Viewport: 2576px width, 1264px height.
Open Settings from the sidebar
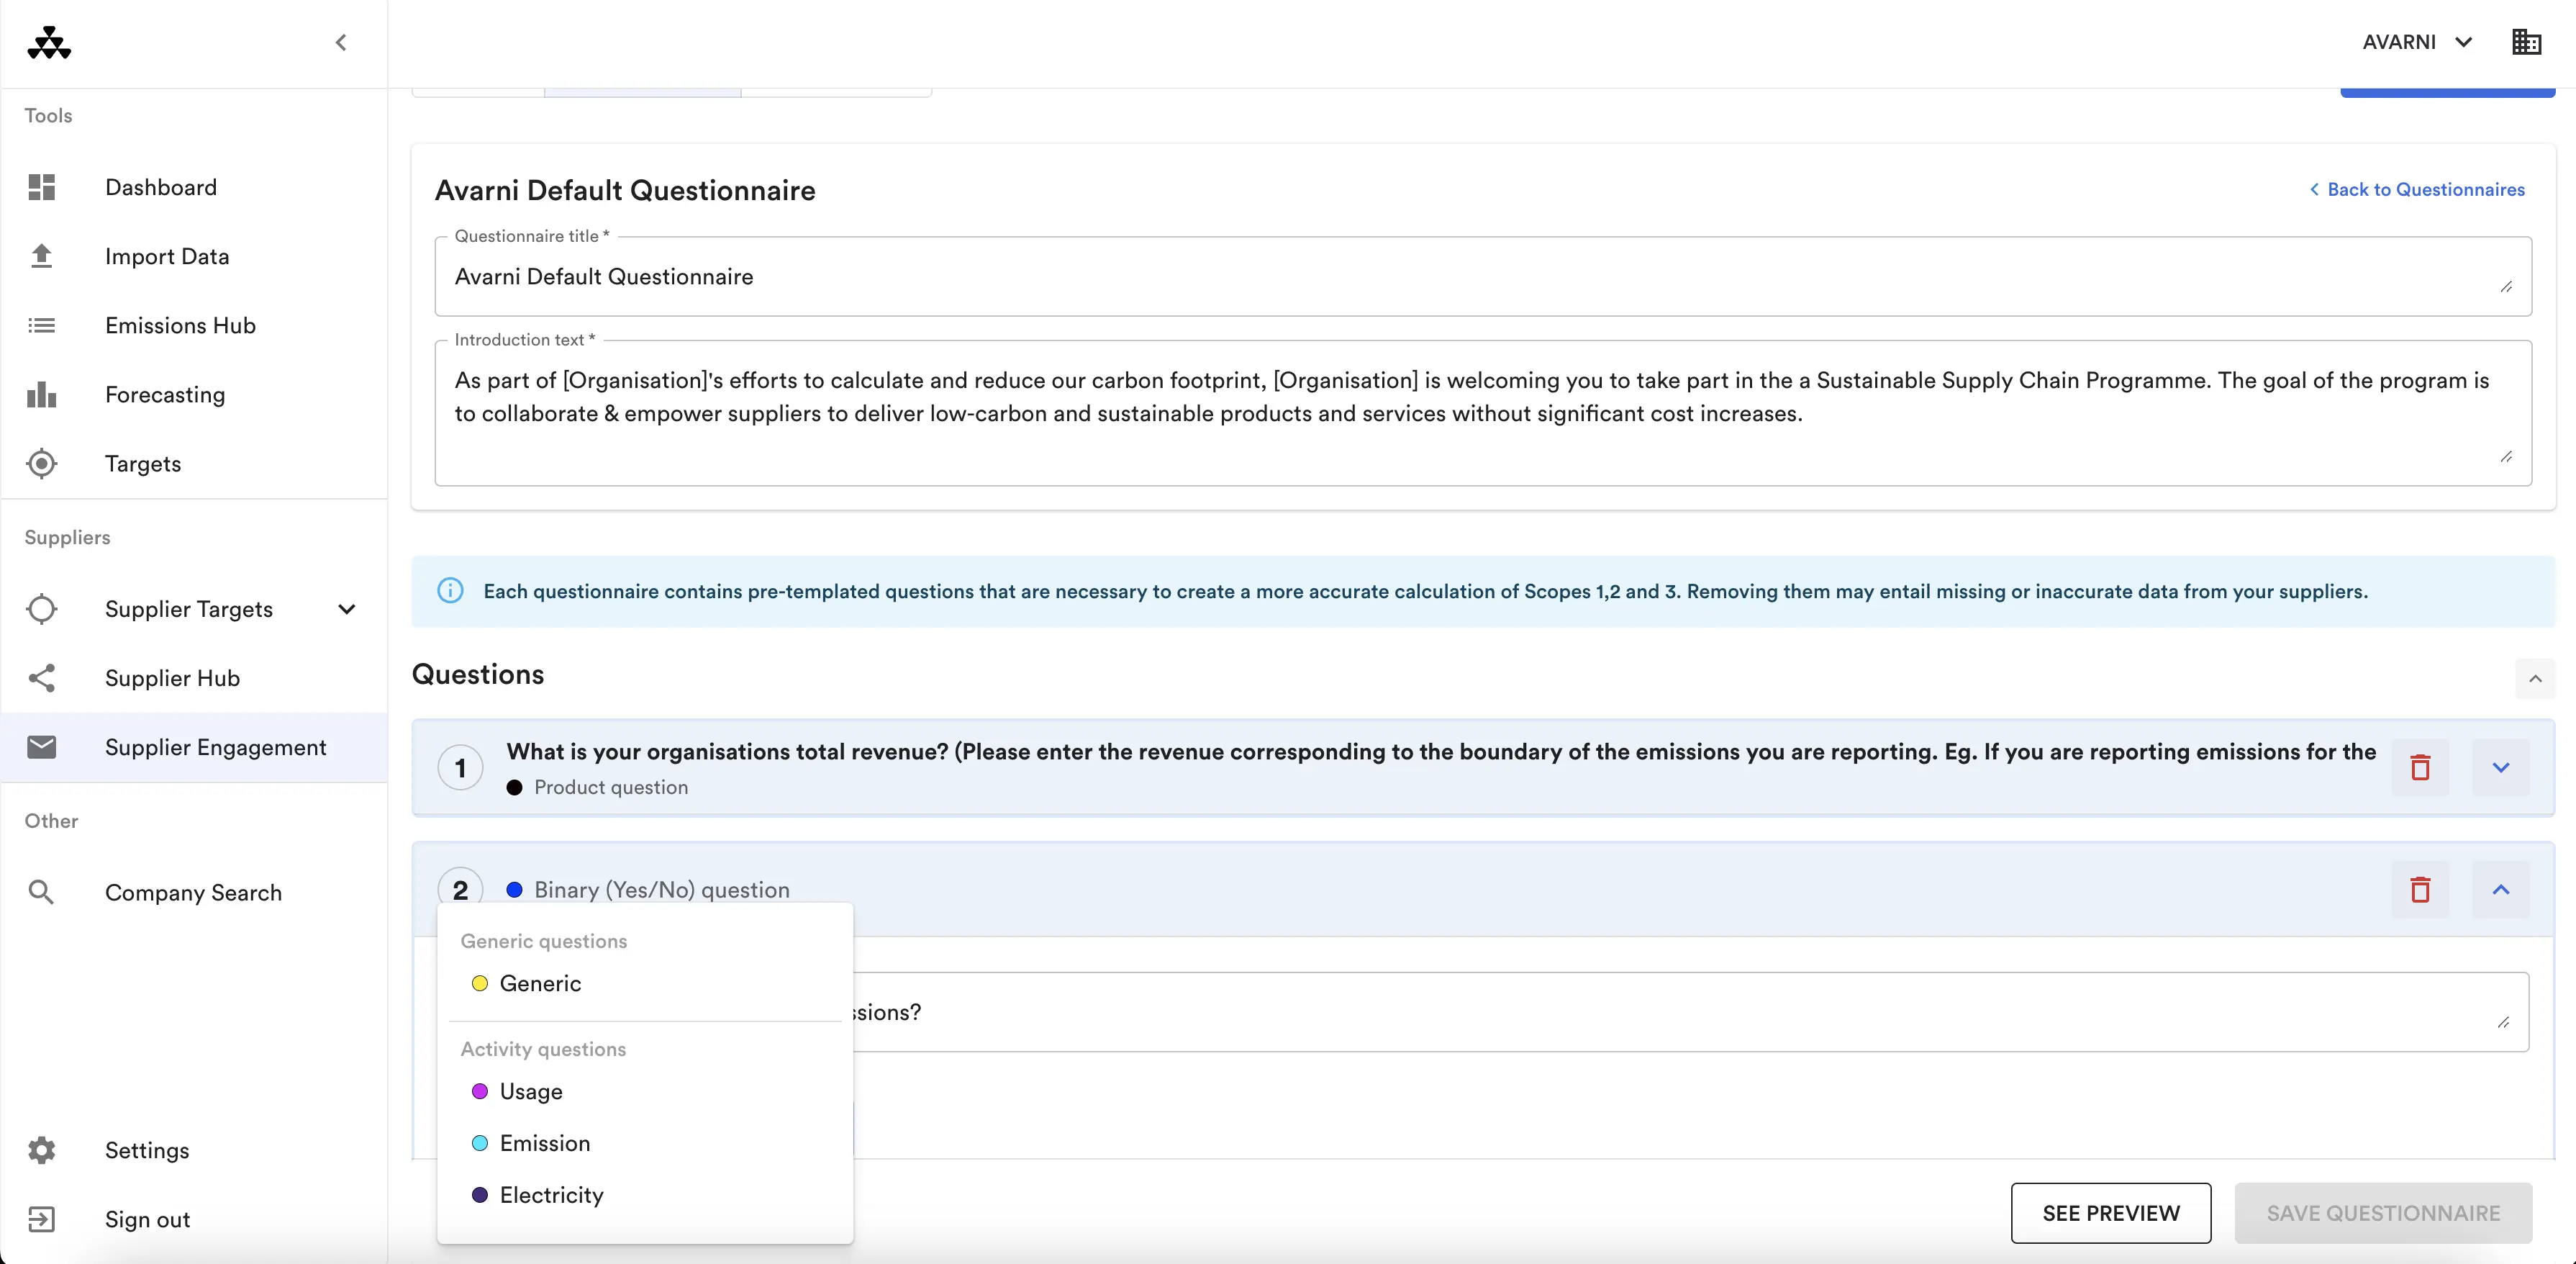[194, 1150]
